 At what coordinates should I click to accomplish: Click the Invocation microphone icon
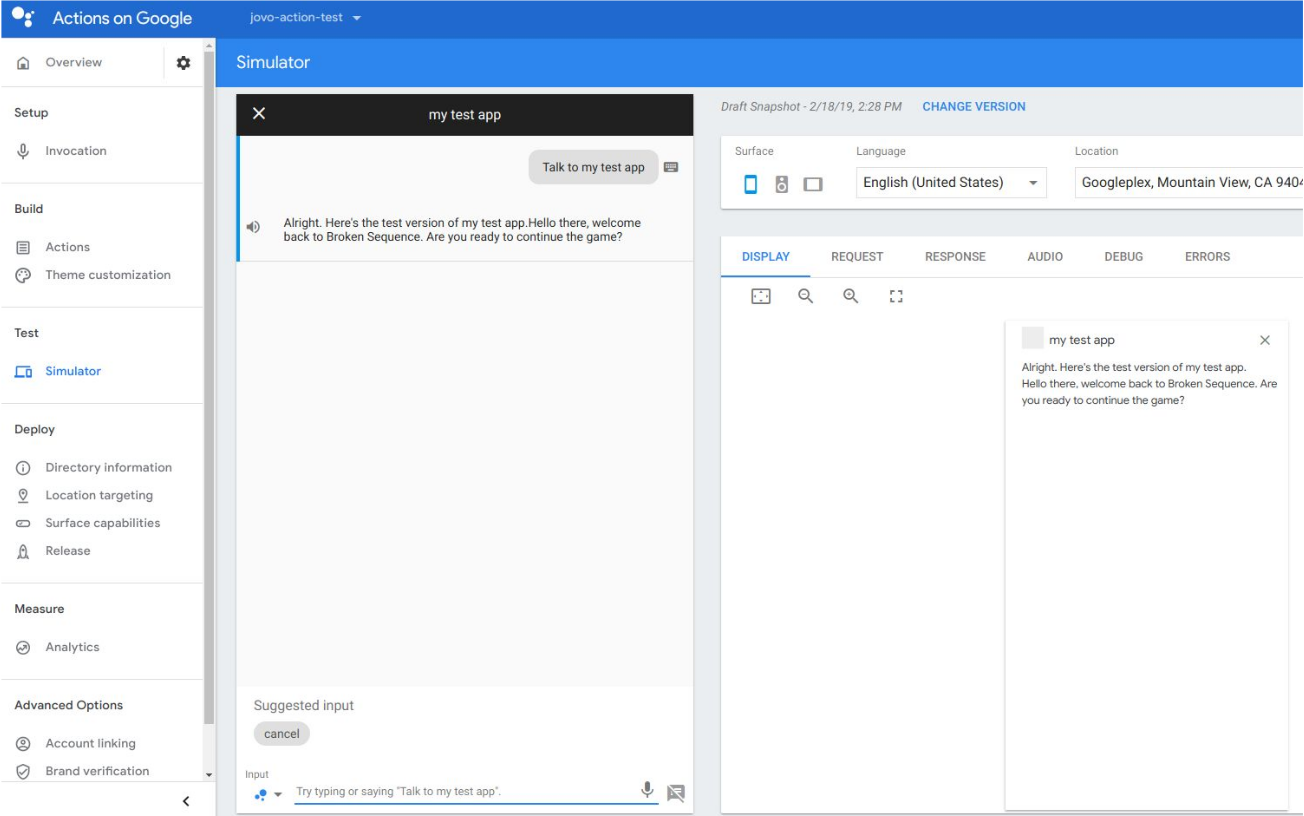23,151
